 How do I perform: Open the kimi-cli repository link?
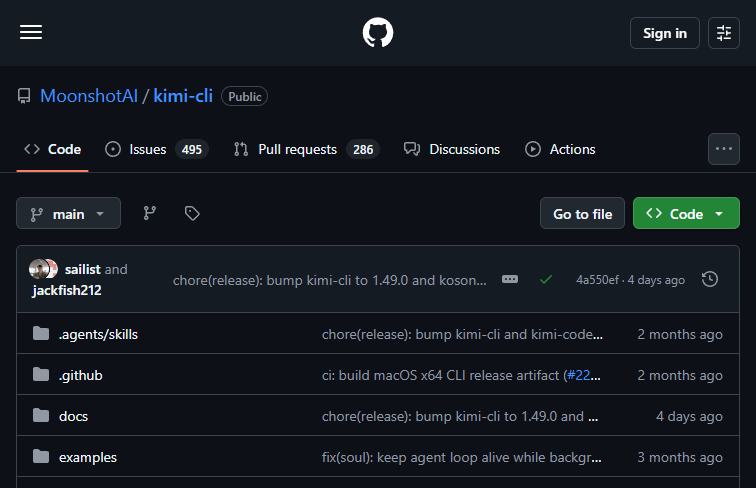183,96
